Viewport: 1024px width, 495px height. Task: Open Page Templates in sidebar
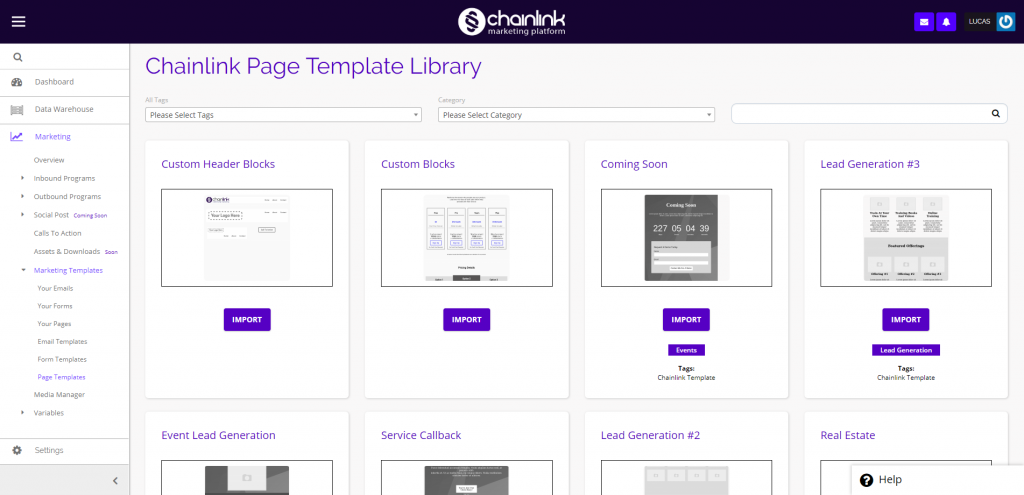tap(61, 377)
